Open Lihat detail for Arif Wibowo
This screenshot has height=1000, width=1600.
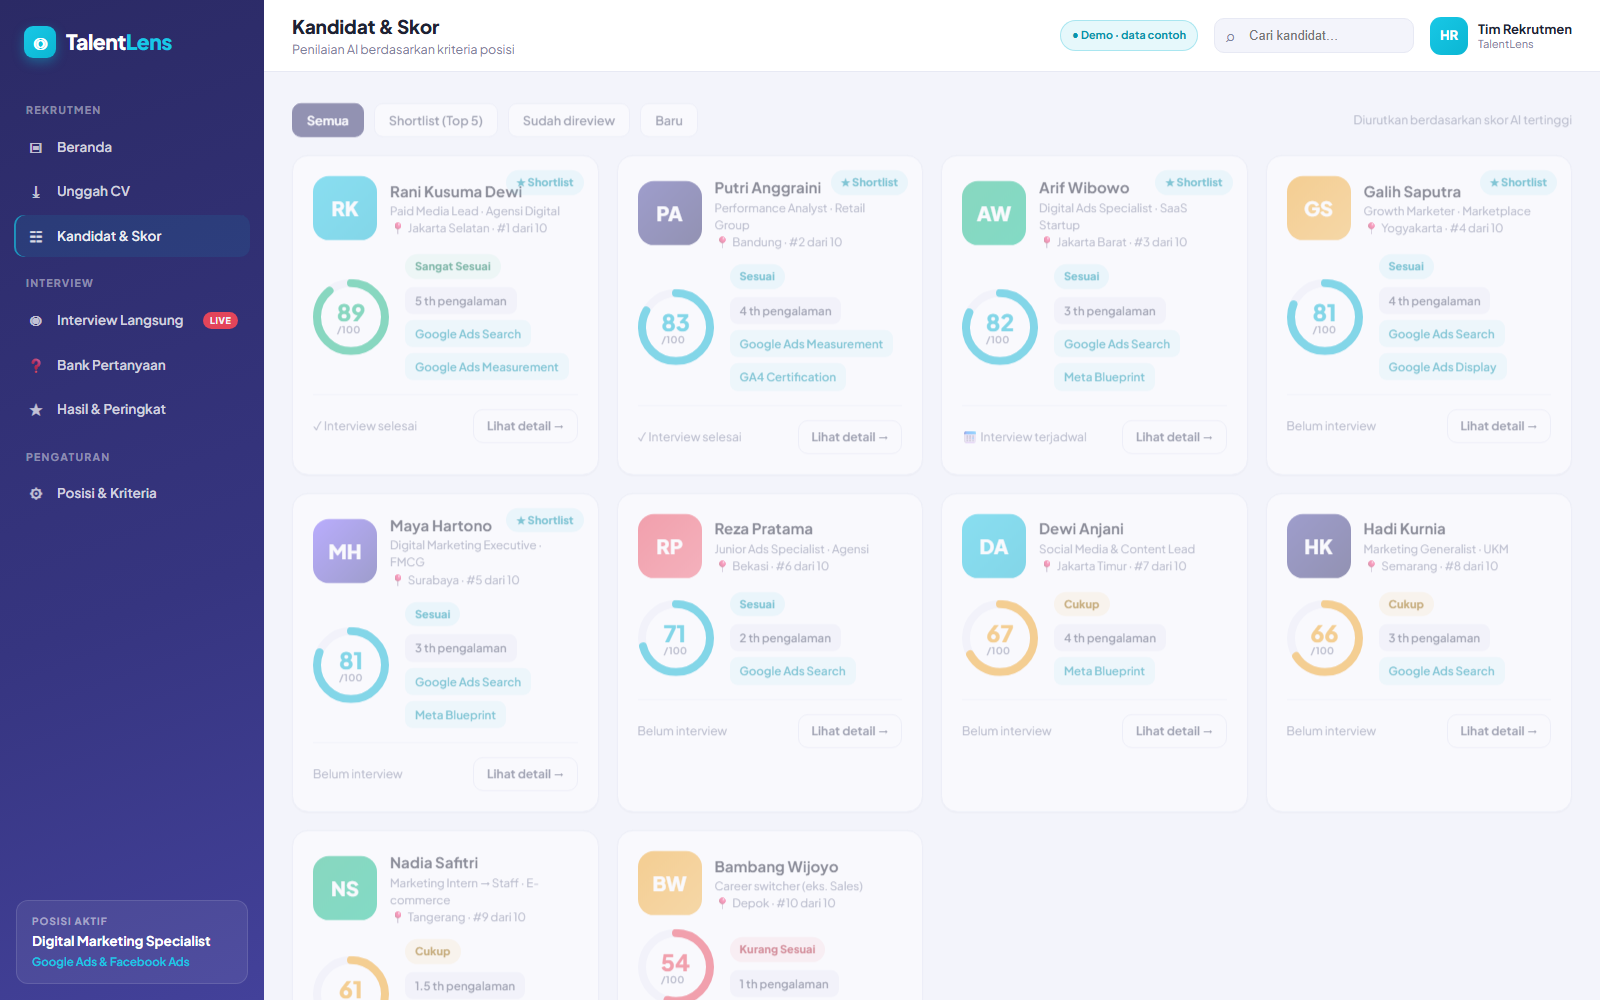1174,437
